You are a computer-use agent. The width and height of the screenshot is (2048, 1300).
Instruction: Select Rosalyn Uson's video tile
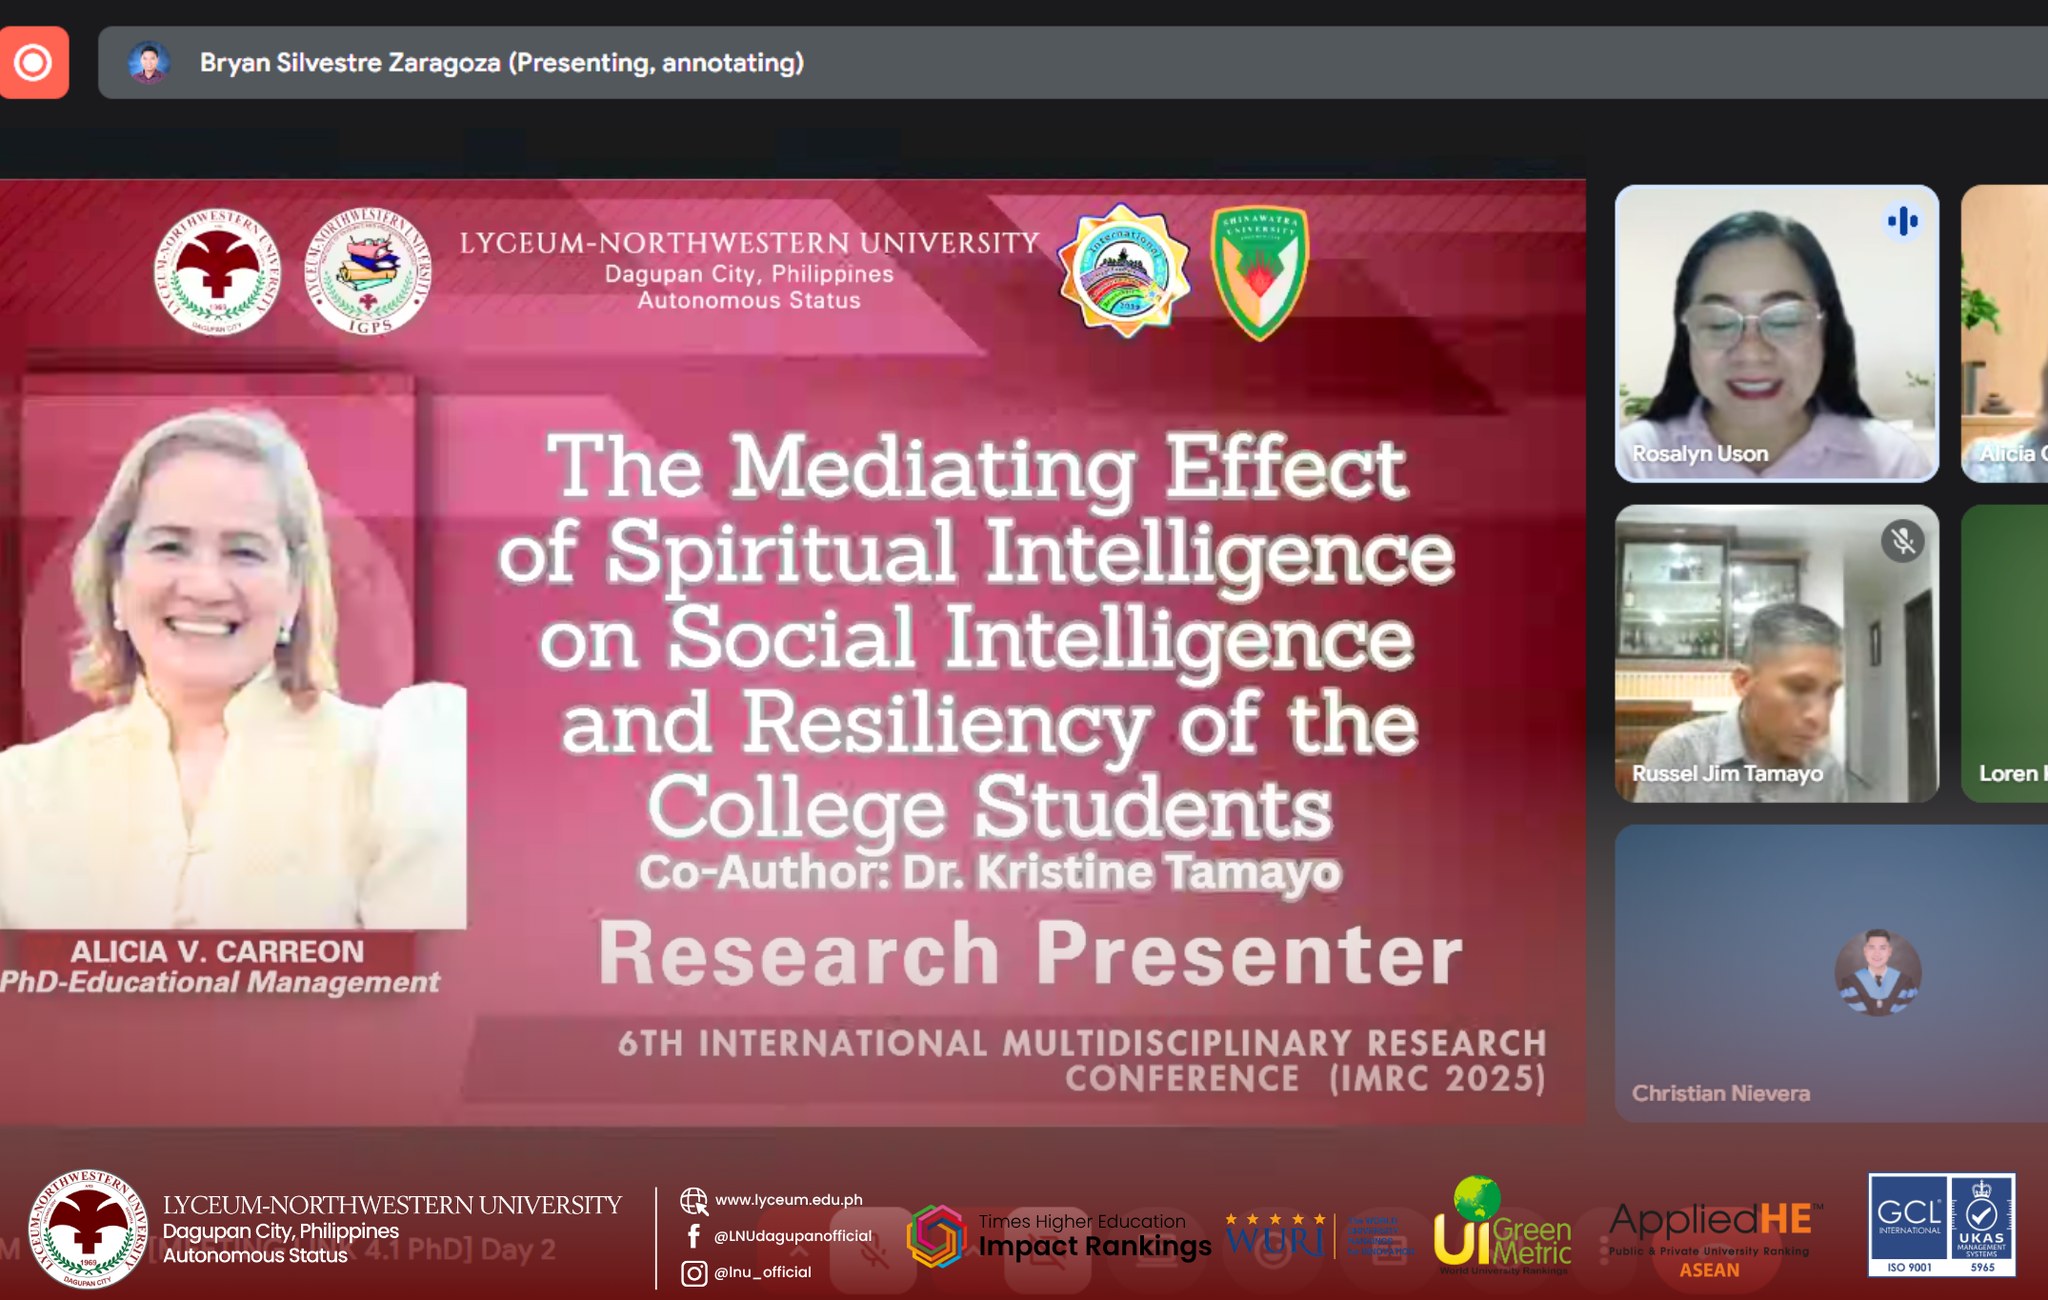1776,333
